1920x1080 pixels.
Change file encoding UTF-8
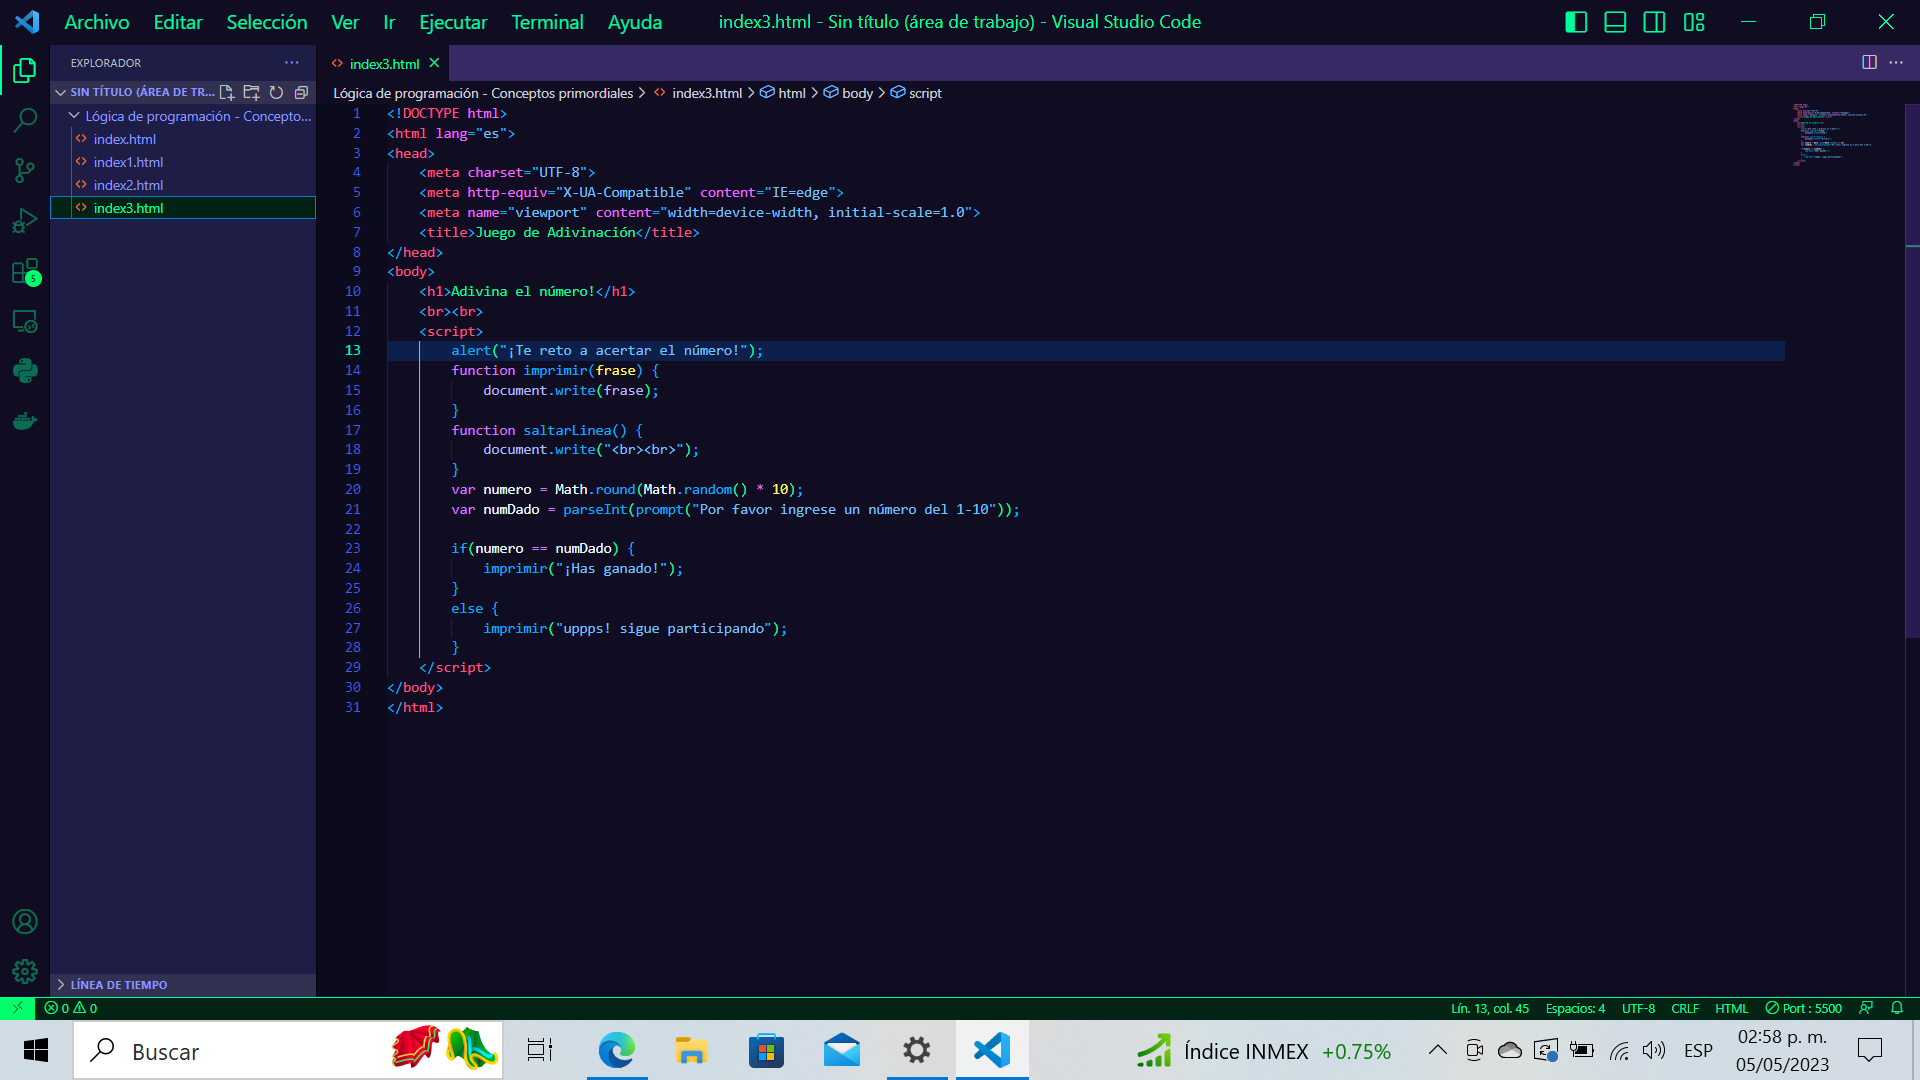[1638, 1008]
